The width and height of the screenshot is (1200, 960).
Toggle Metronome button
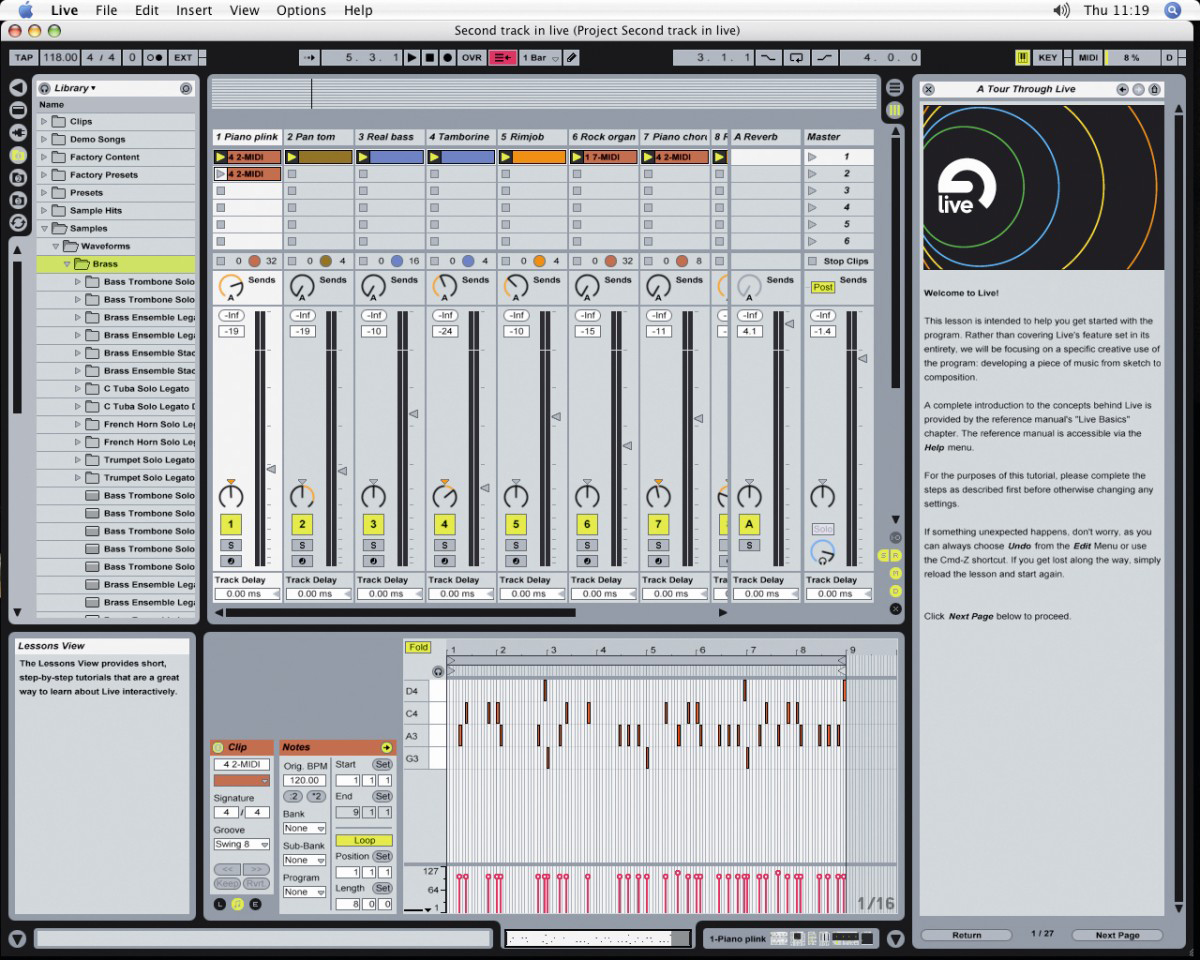[x=155, y=58]
